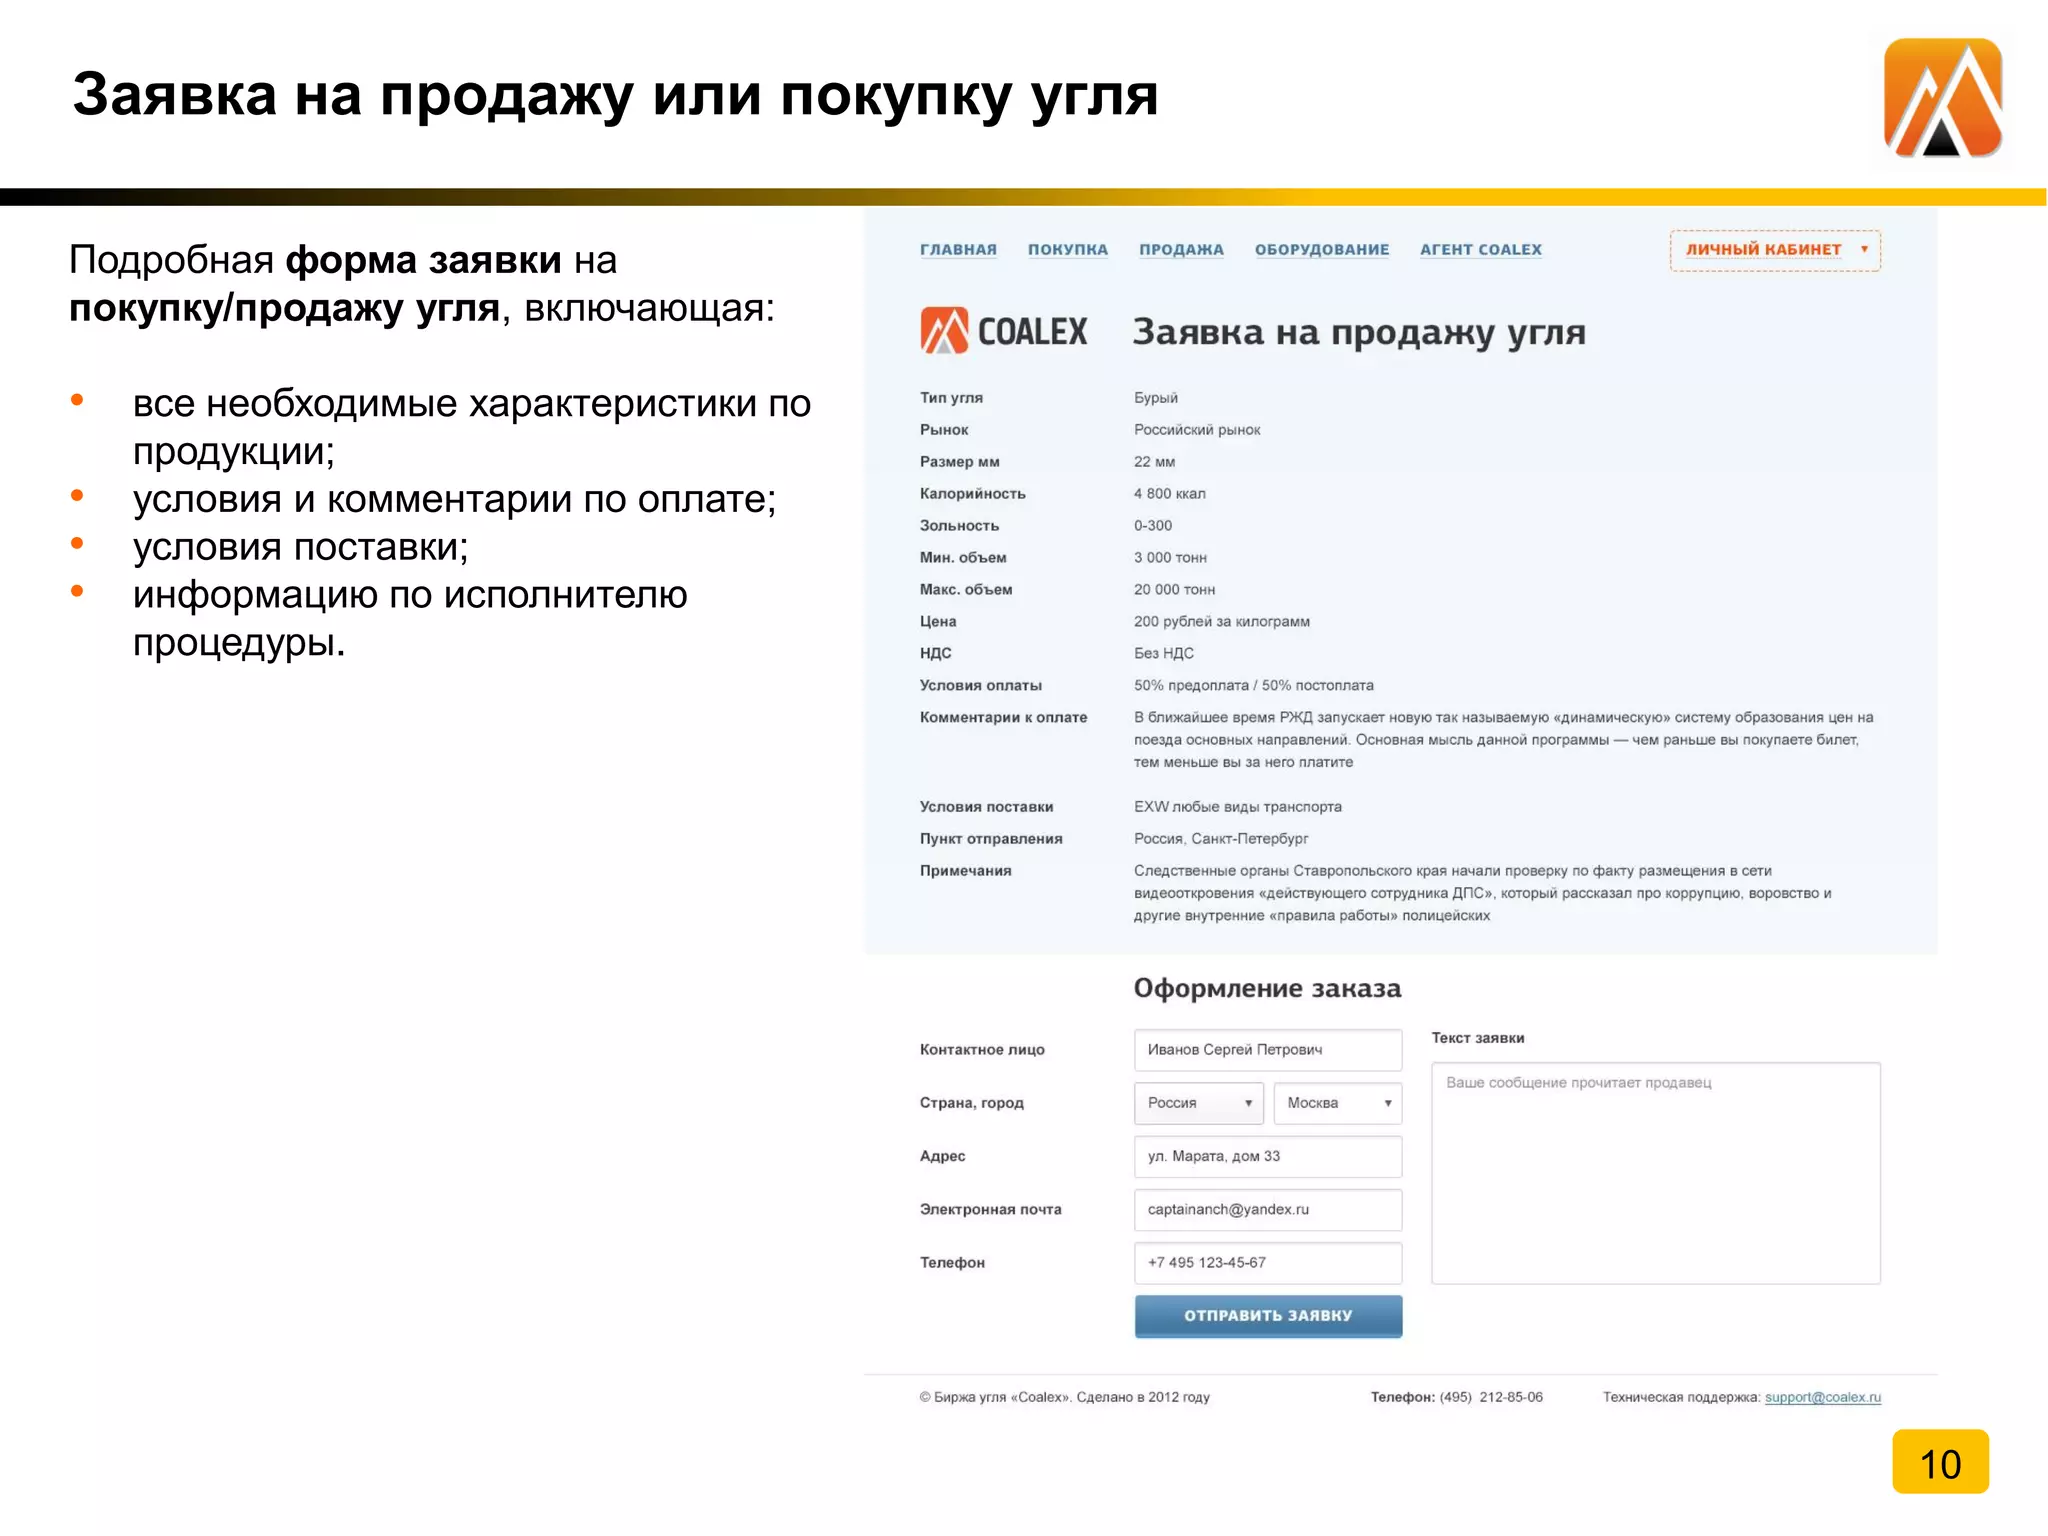
Task: Click the '20 000 тонн' max volume
Action: pyautogui.click(x=1175, y=590)
